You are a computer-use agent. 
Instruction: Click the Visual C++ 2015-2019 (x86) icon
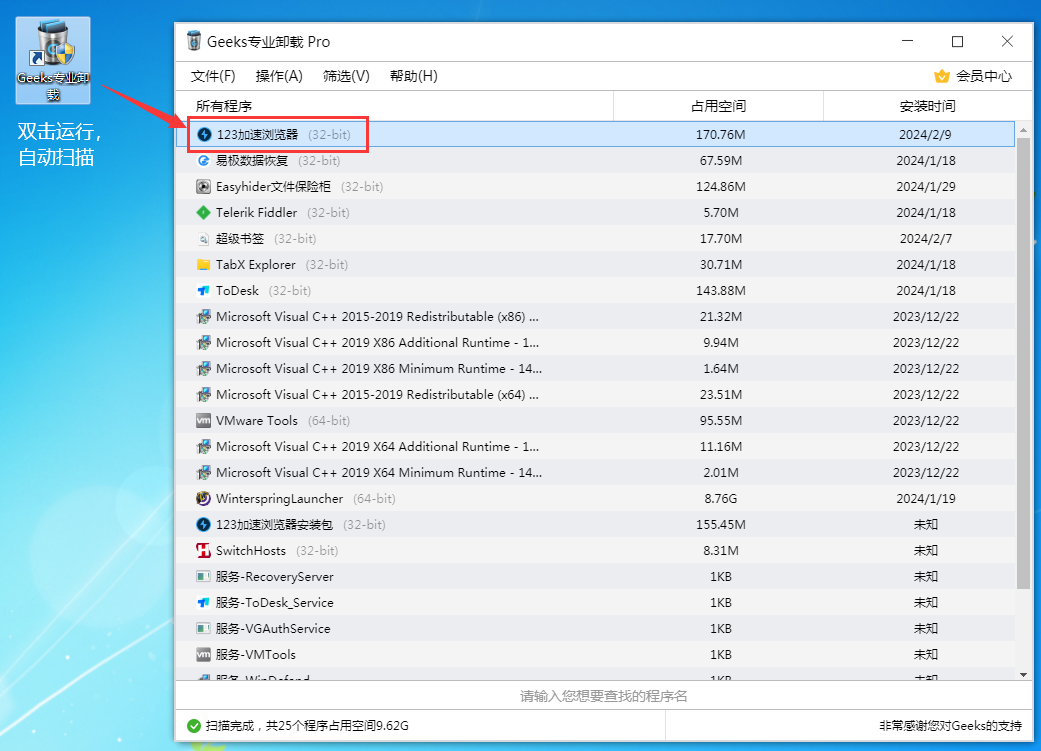[x=204, y=317]
